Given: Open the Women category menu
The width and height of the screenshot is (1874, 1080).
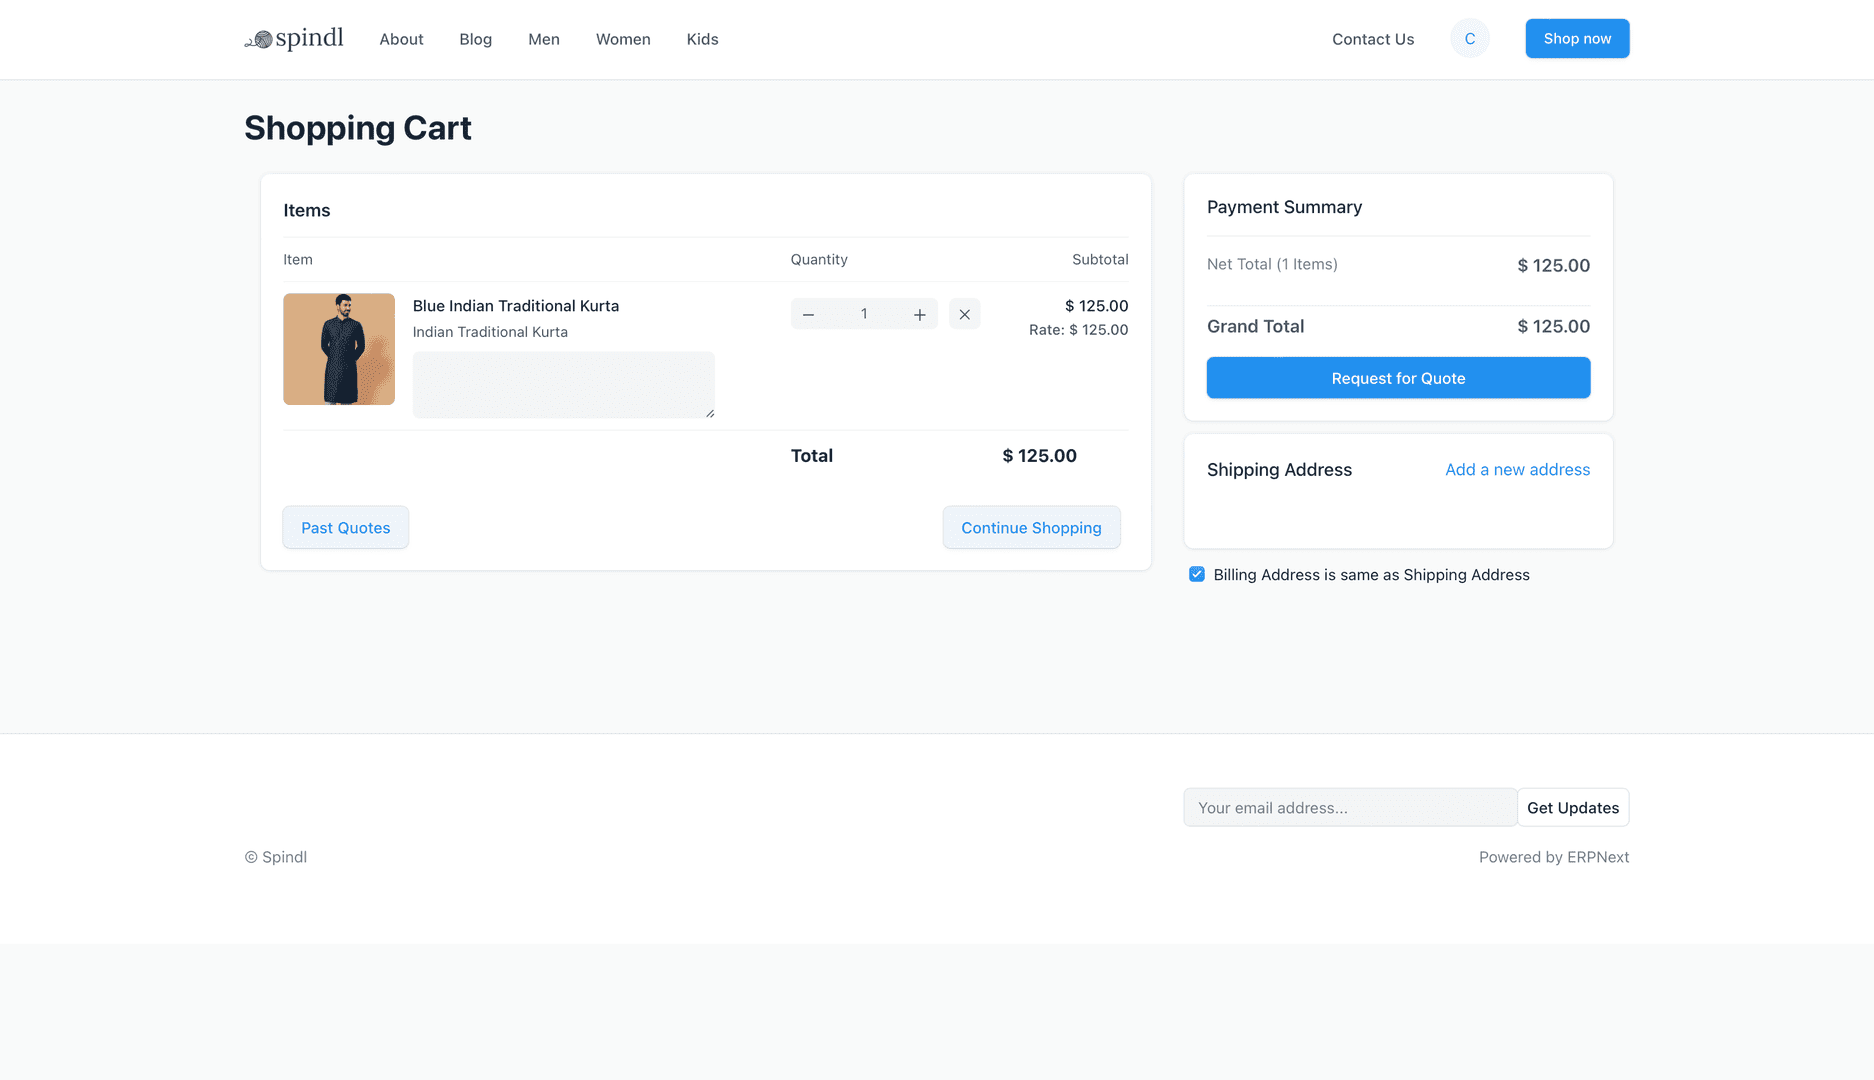Looking at the screenshot, I should [x=622, y=39].
